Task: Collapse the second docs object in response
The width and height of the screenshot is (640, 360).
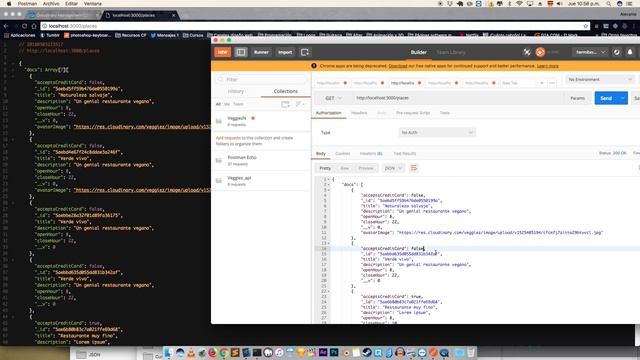Action: pyautogui.click(x=329, y=243)
